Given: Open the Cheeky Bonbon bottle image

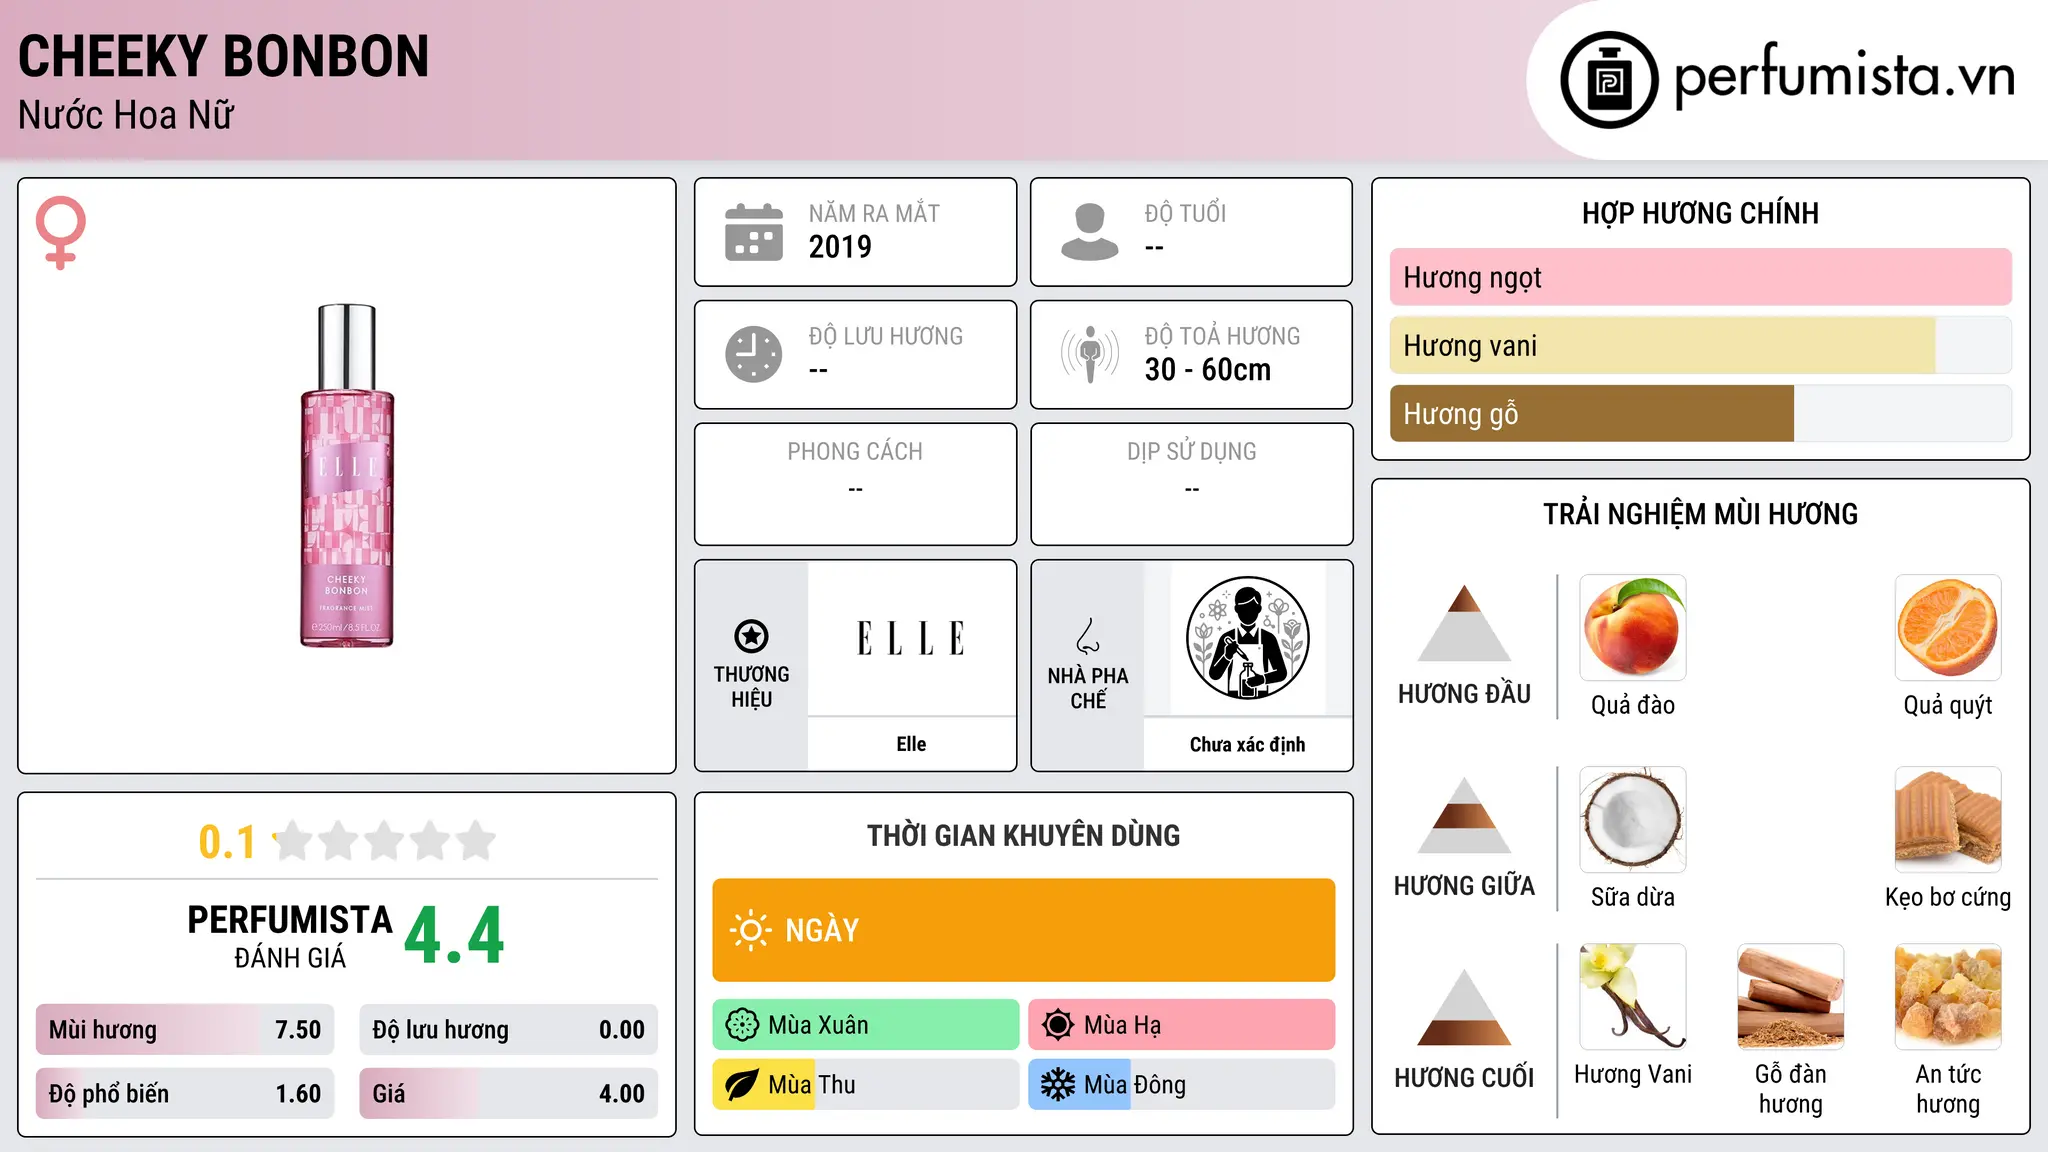Looking at the screenshot, I should pyautogui.click(x=347, y=476).
